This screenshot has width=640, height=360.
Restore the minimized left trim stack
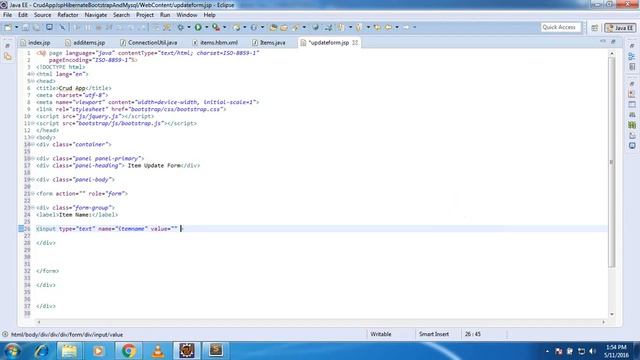(x=8, y=46)
